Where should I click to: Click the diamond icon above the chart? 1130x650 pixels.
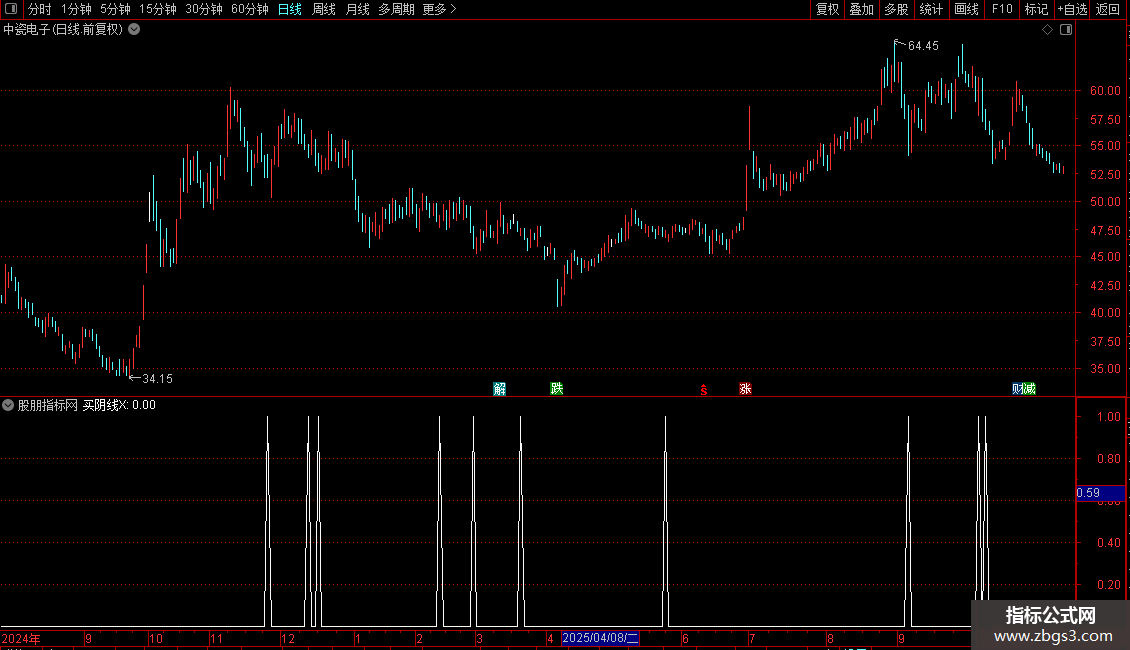[x=1048, y=30]
